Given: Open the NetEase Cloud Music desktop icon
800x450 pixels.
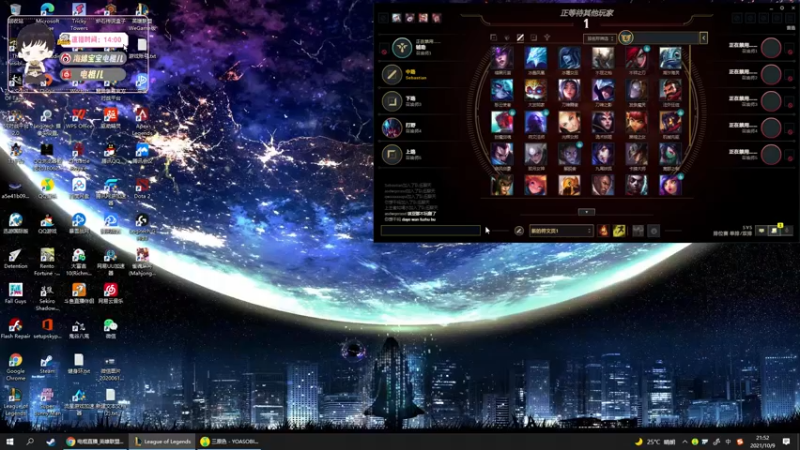Looking at the screenshot, I should tap(110, 293).
